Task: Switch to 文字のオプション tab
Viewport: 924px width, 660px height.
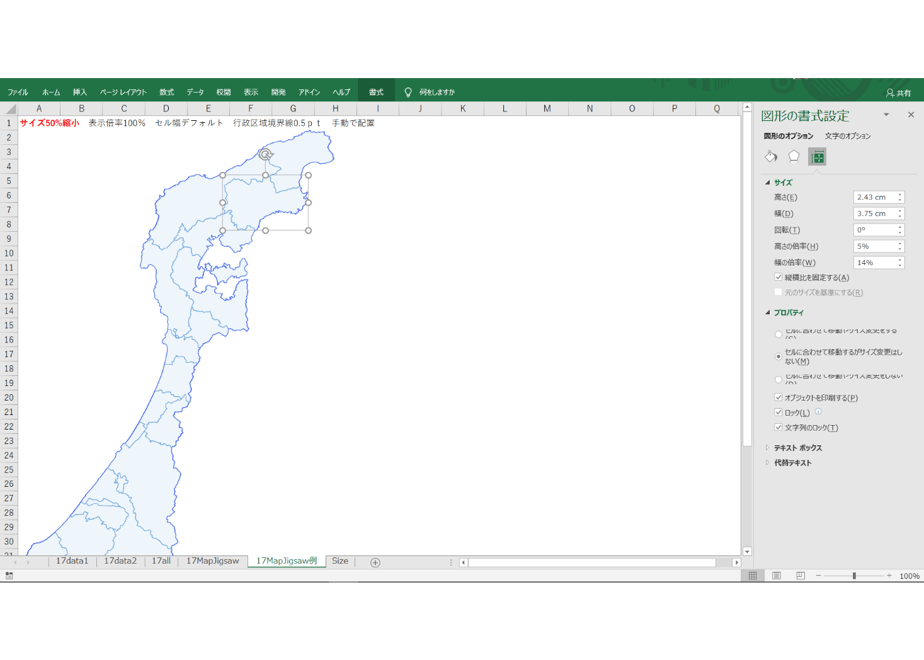Action: click(847, 136)
